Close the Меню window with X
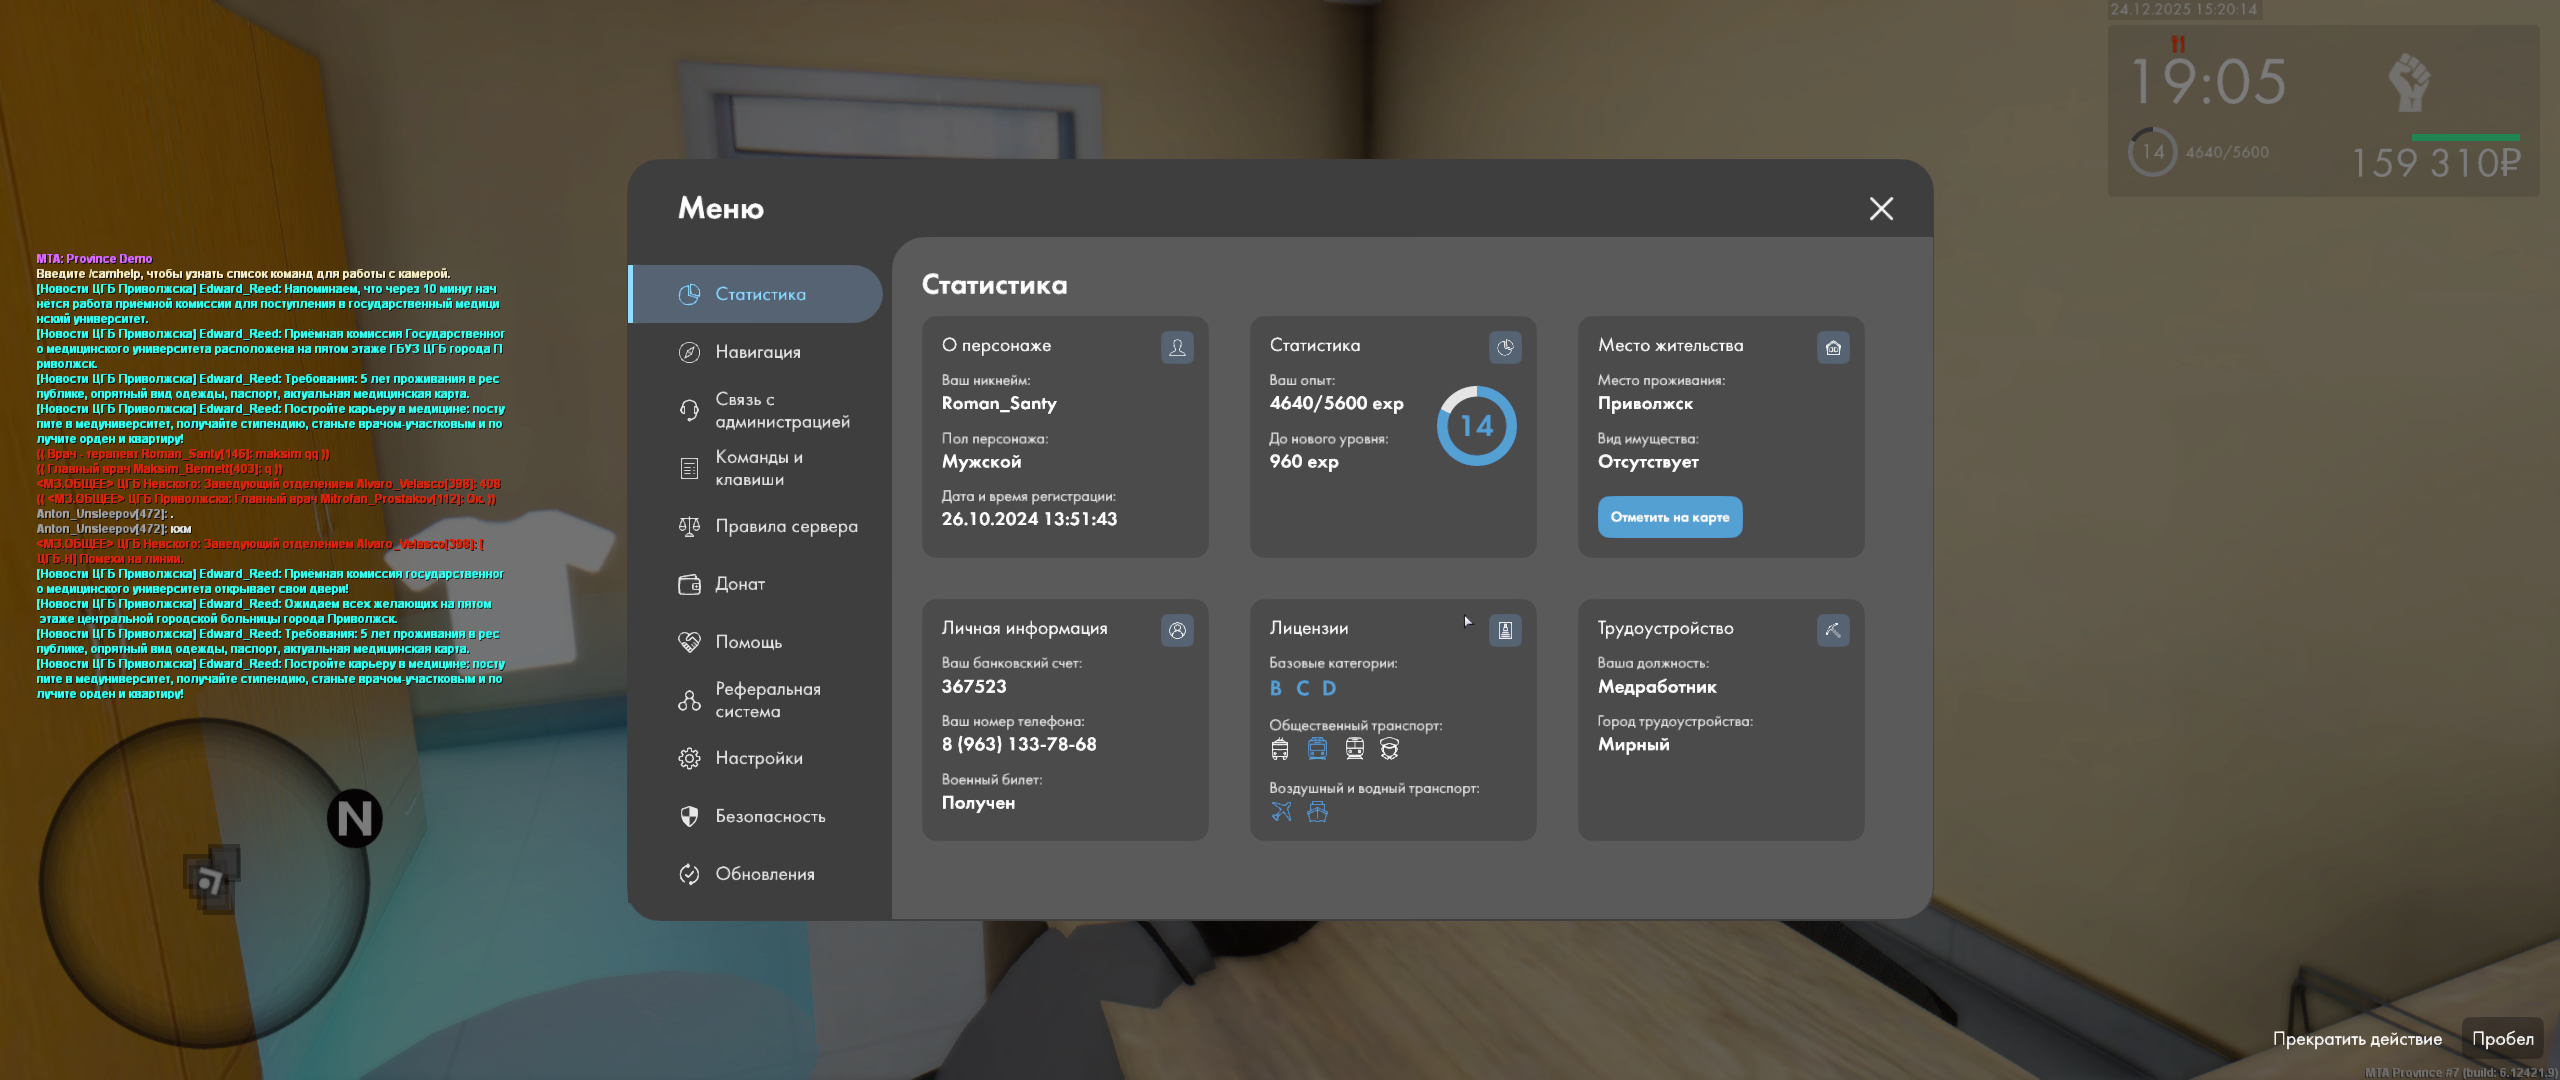Viewport: 2560px width, 1080px height. pyautogui.click(x=1881, y=208)
